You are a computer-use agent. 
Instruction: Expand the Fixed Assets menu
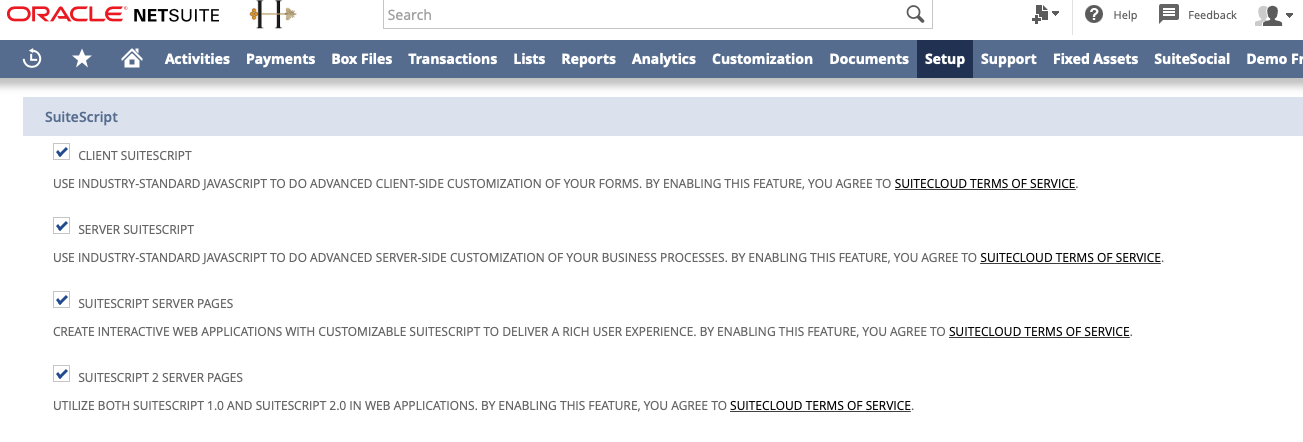click(x=1095, y=59)
